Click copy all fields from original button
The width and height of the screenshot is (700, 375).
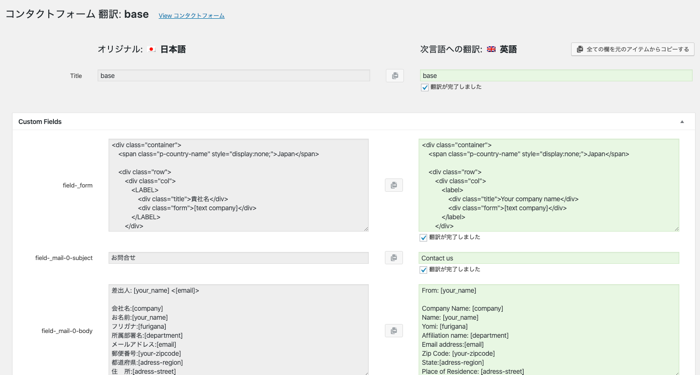pyautogui.click(x=633, y=49)
